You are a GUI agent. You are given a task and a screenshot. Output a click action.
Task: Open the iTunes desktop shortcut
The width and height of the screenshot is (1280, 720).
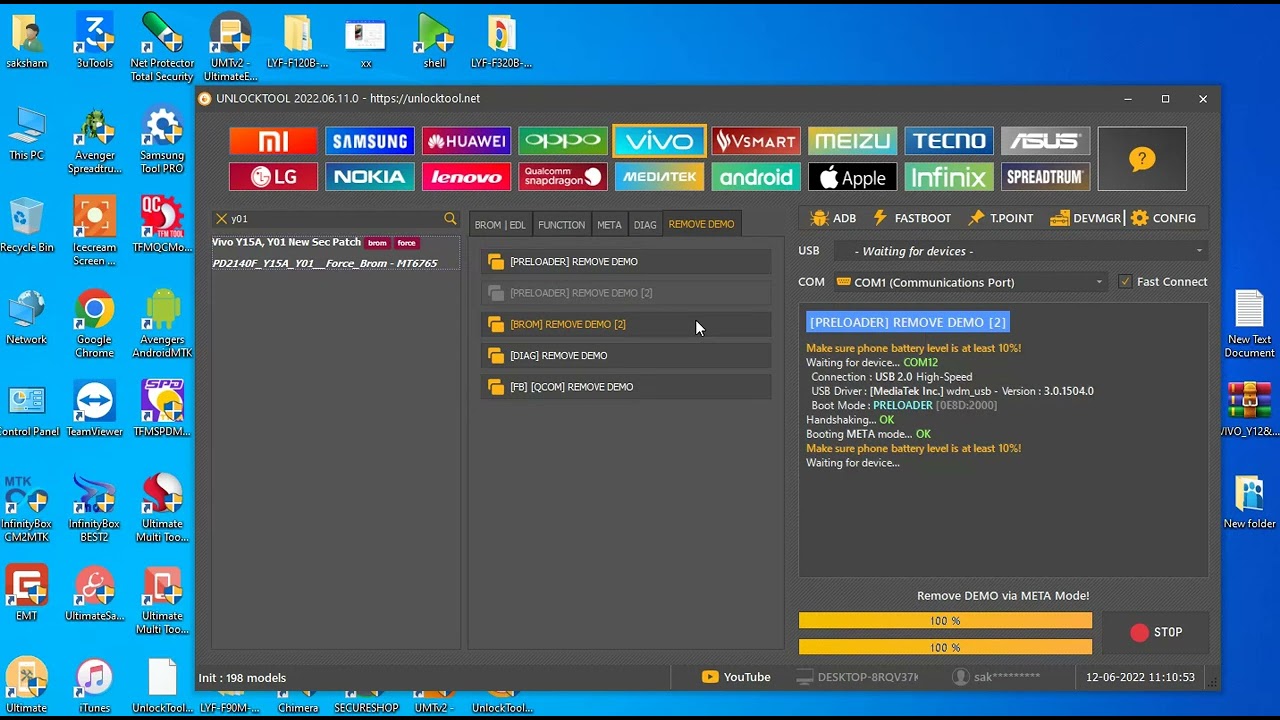click(94, 685)
